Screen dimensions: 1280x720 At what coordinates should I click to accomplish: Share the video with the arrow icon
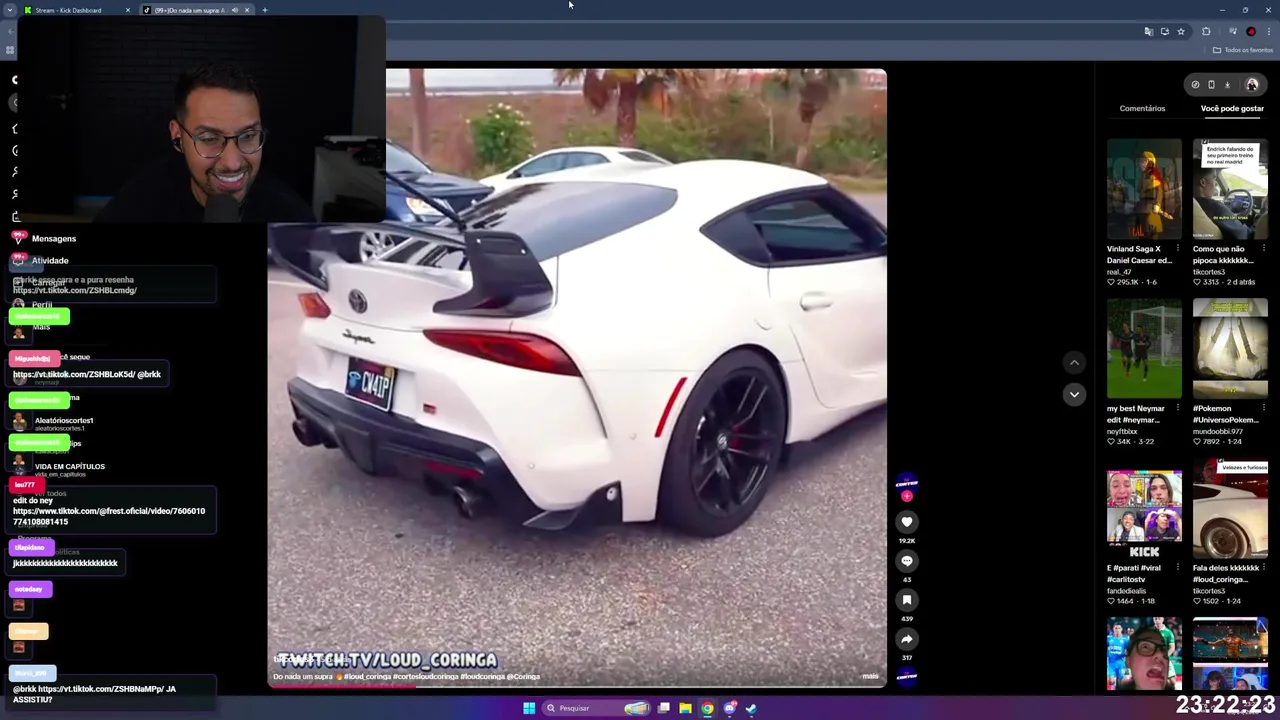tap(907, 639)
